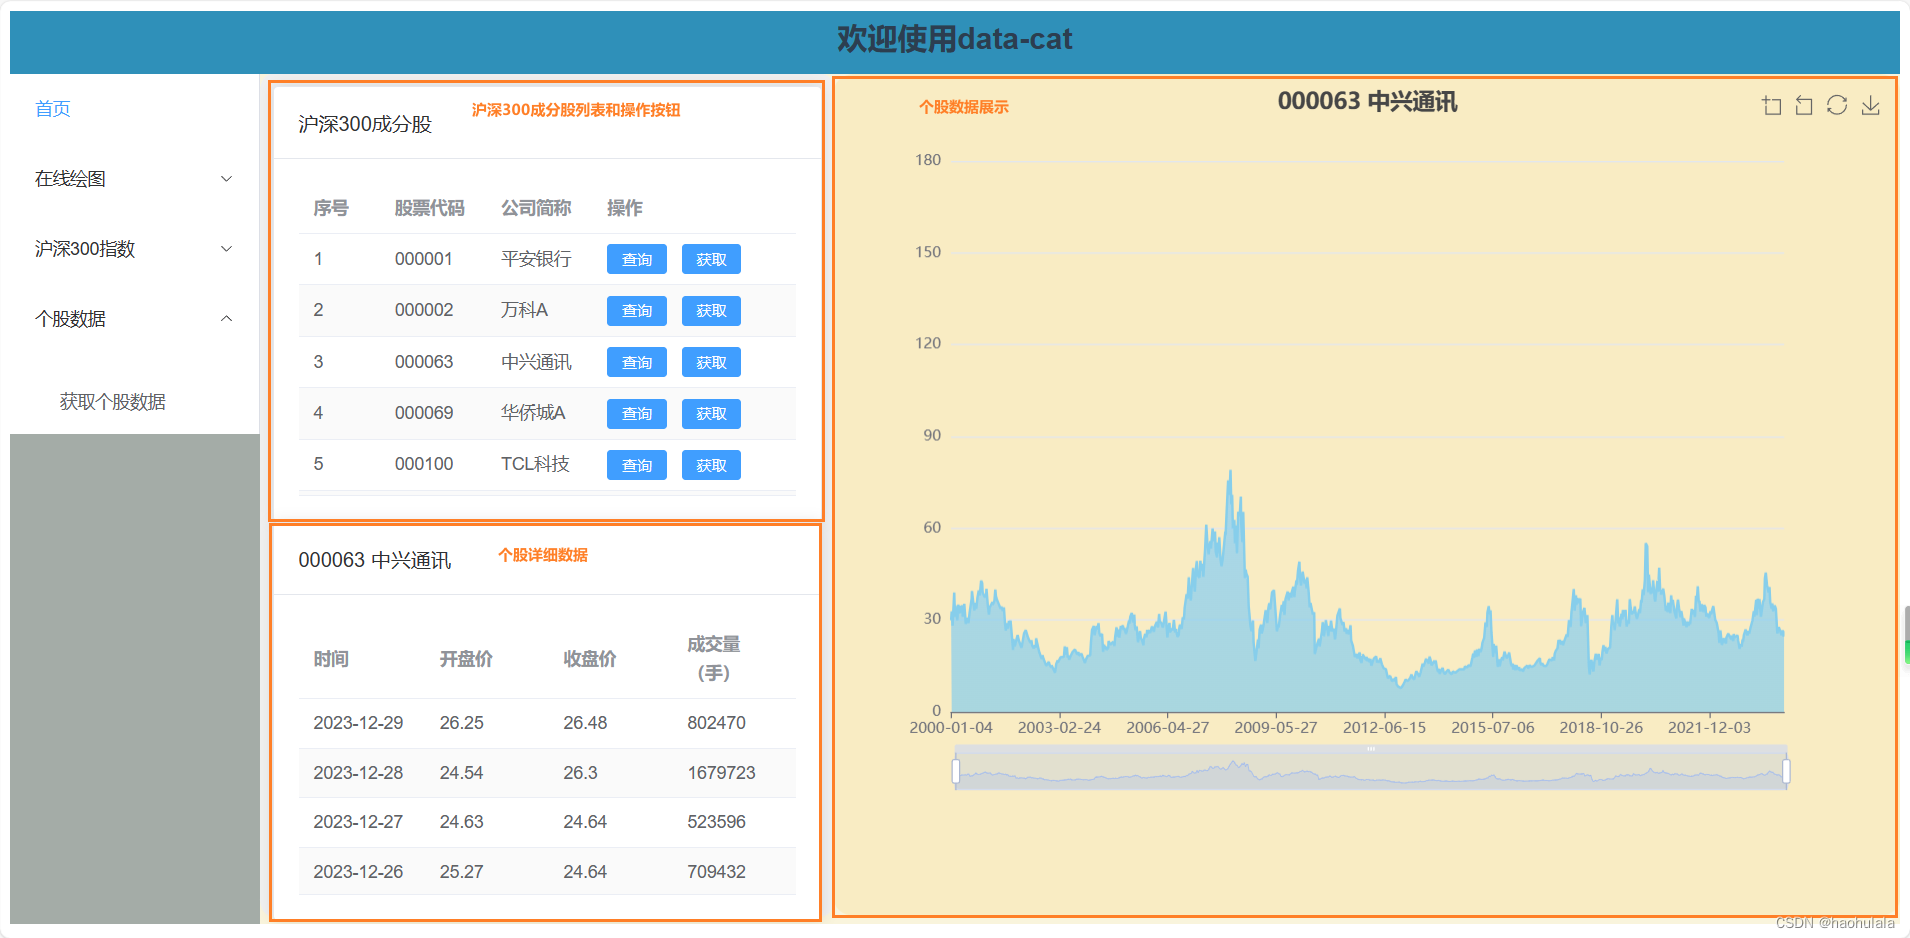The height and width of the screenshot is (938, 1910).
Task: Open the 首页 navigation item
Action: (52, 108)
